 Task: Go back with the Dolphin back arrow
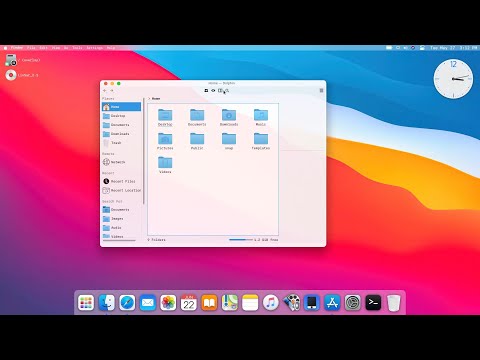105,91
